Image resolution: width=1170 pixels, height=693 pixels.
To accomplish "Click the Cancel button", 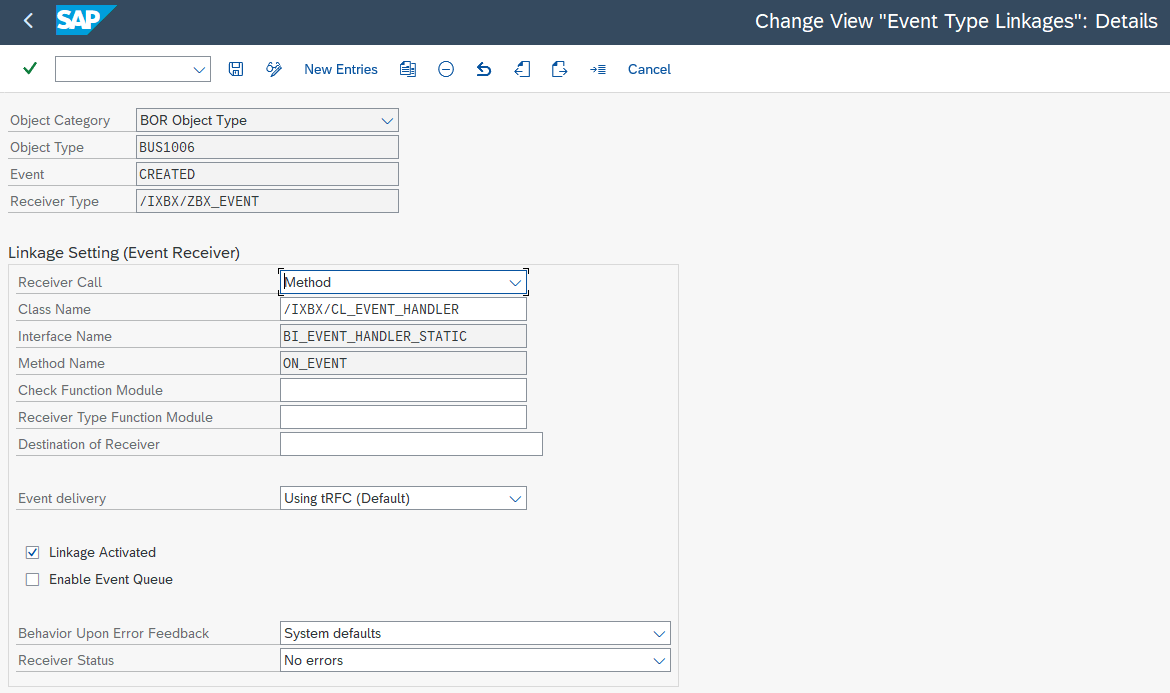I will pos(649,69).
